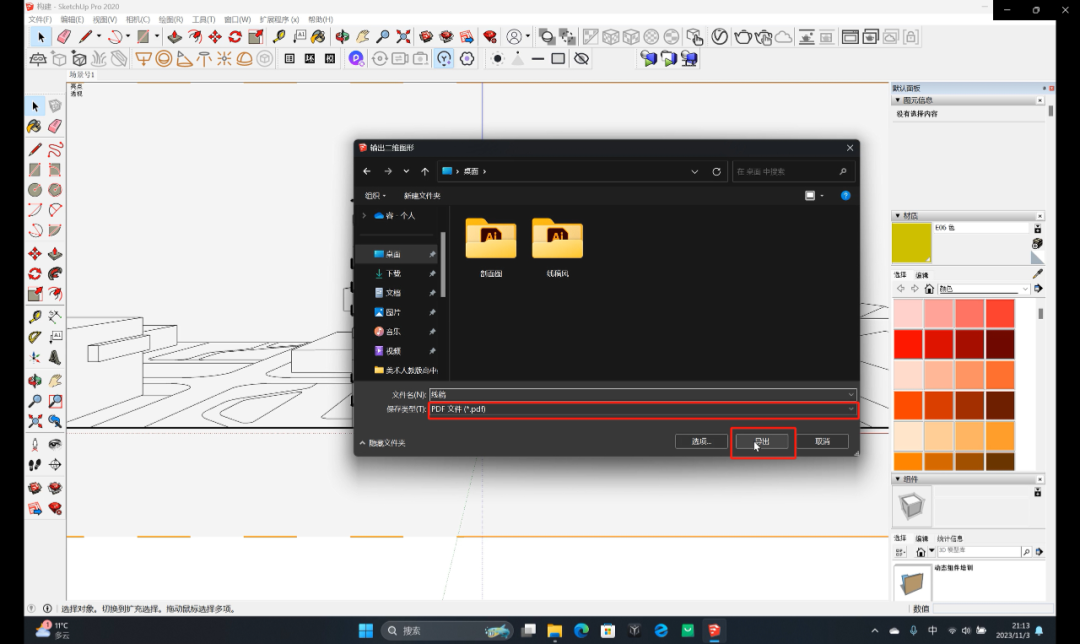1080x644 pixels.
Task: Open the Tools menu
Action: click(x=203, y=19)
